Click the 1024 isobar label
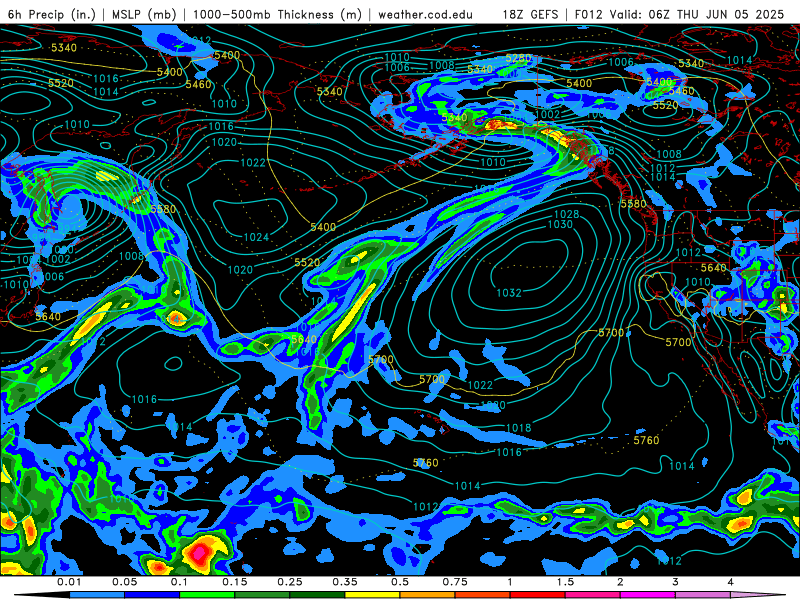The width and height of the screenshot is (800, 600). point(256,237)
